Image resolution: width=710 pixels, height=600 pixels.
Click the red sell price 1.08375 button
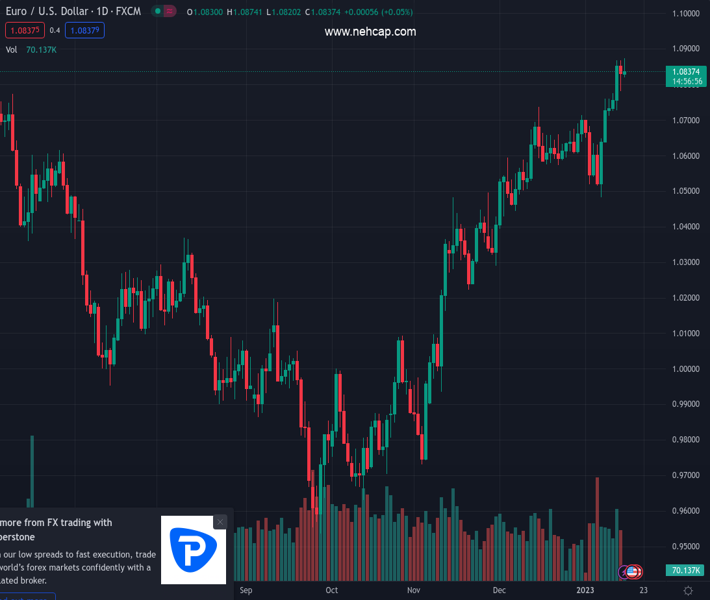24,30
